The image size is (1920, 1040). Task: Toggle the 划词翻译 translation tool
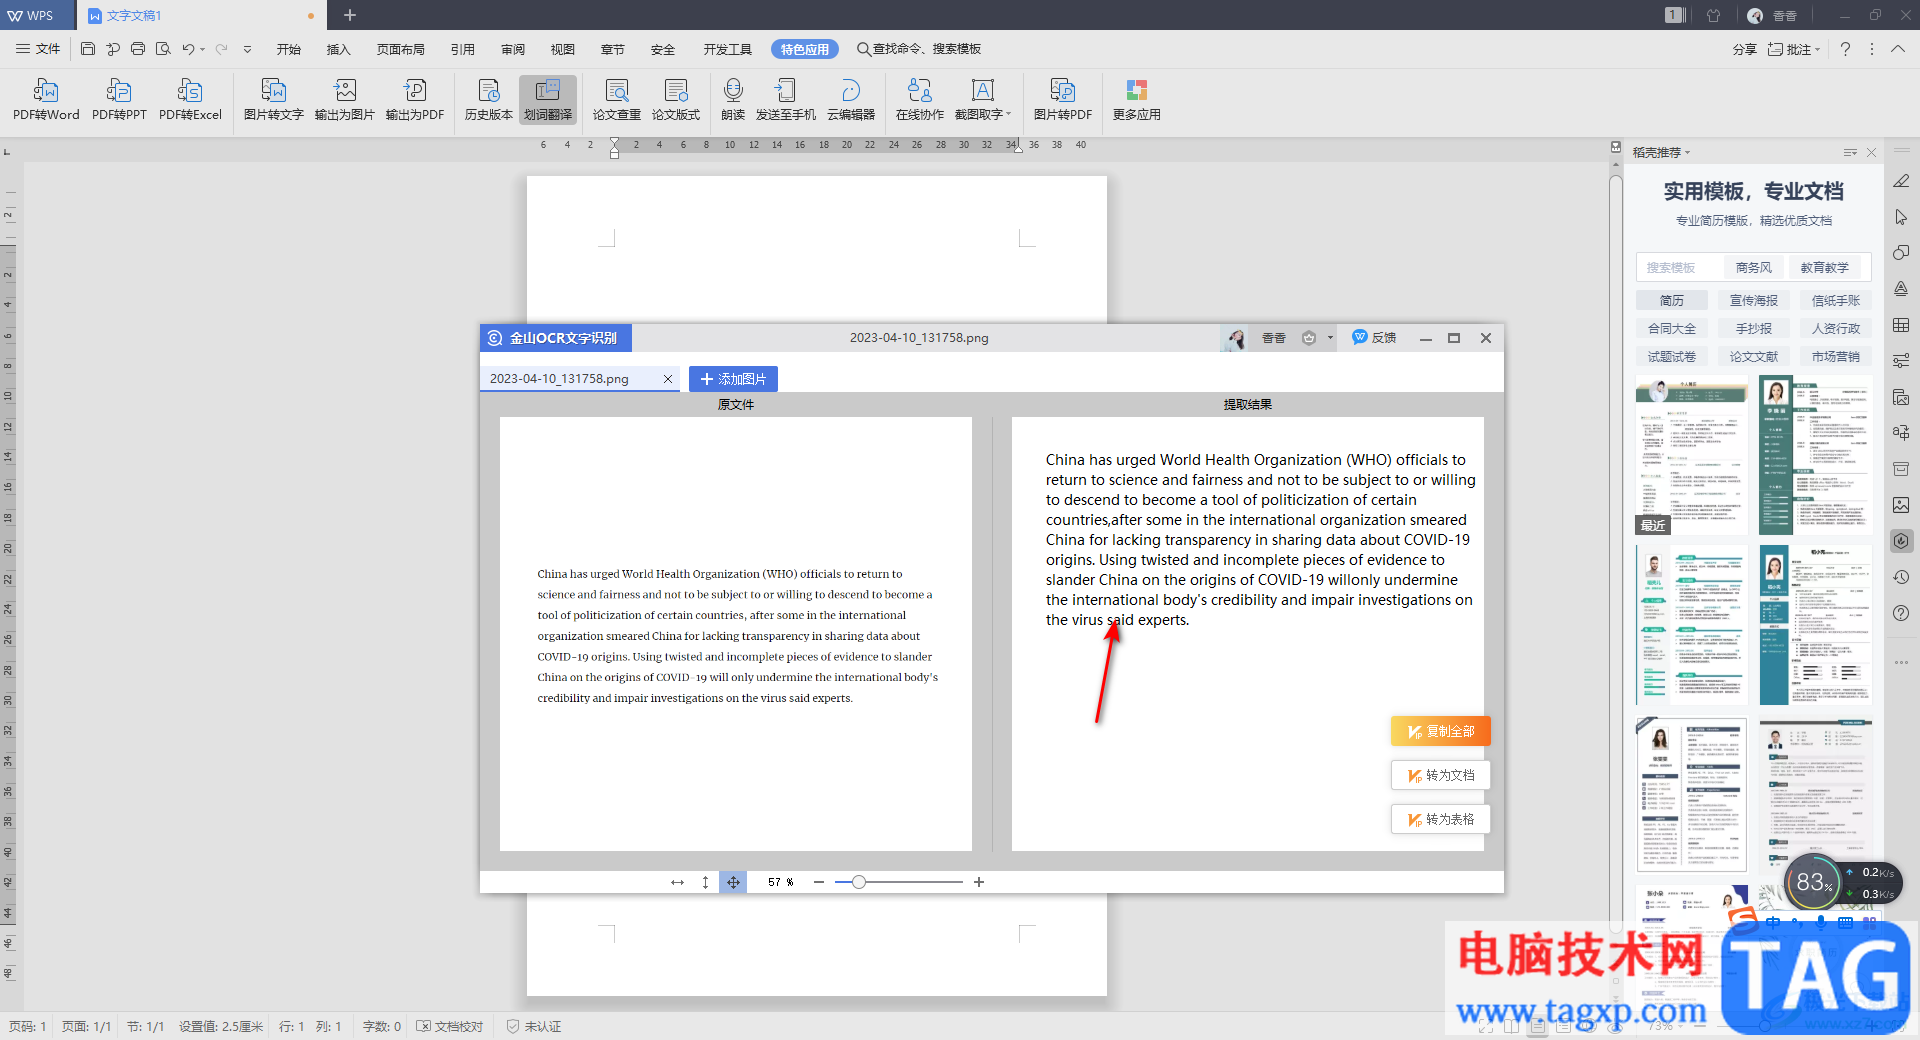[548, 100]
